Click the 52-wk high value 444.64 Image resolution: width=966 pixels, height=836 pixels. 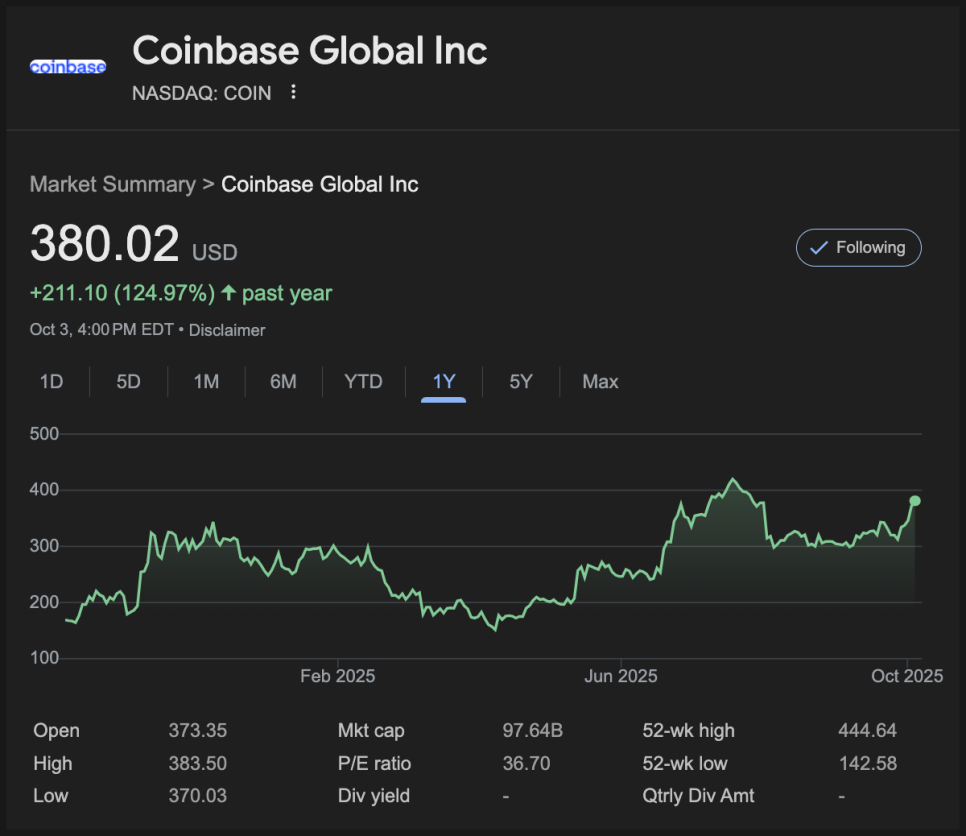click(x=867, y=730)
